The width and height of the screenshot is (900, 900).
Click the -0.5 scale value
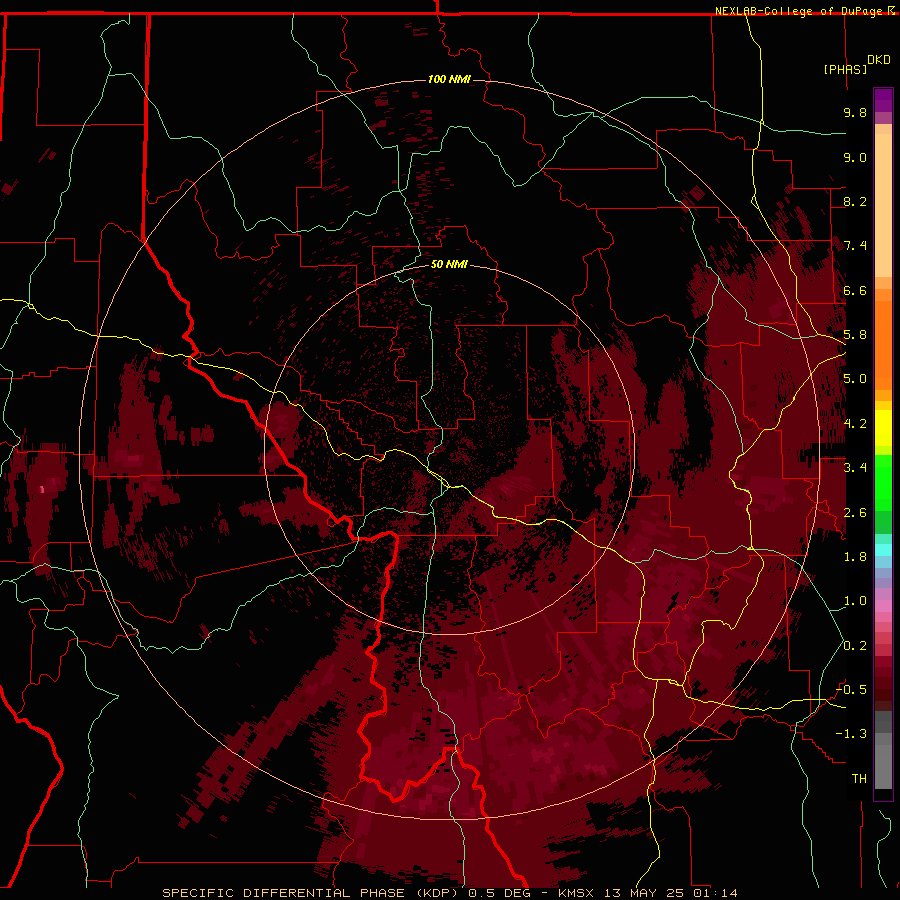pyautogui.click(x=851, y=690)
